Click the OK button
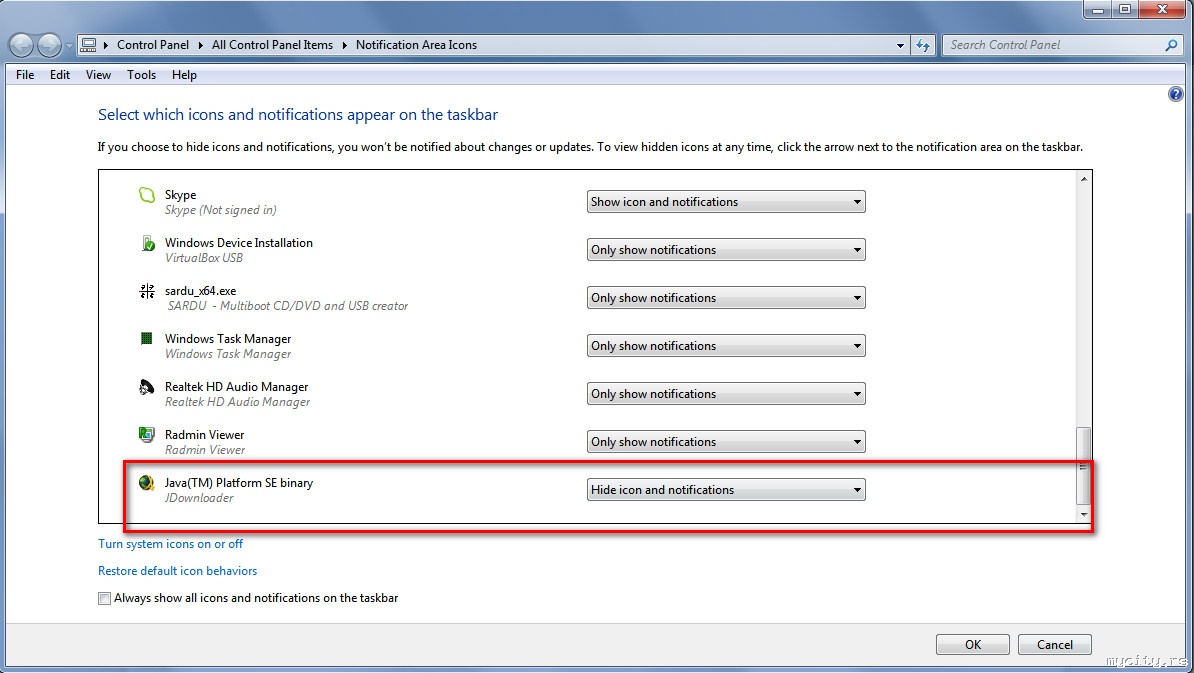 [972, 644]
